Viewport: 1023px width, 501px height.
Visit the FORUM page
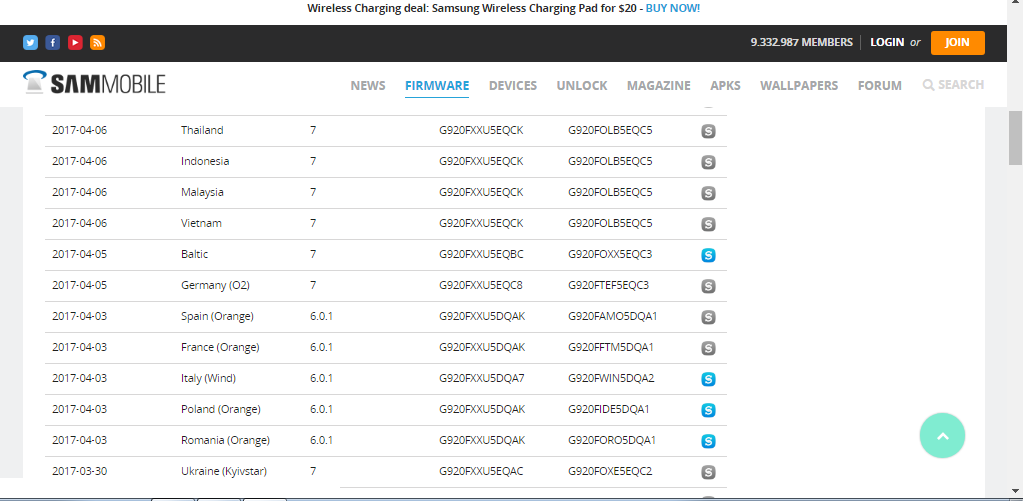click(x=879, y=85)
